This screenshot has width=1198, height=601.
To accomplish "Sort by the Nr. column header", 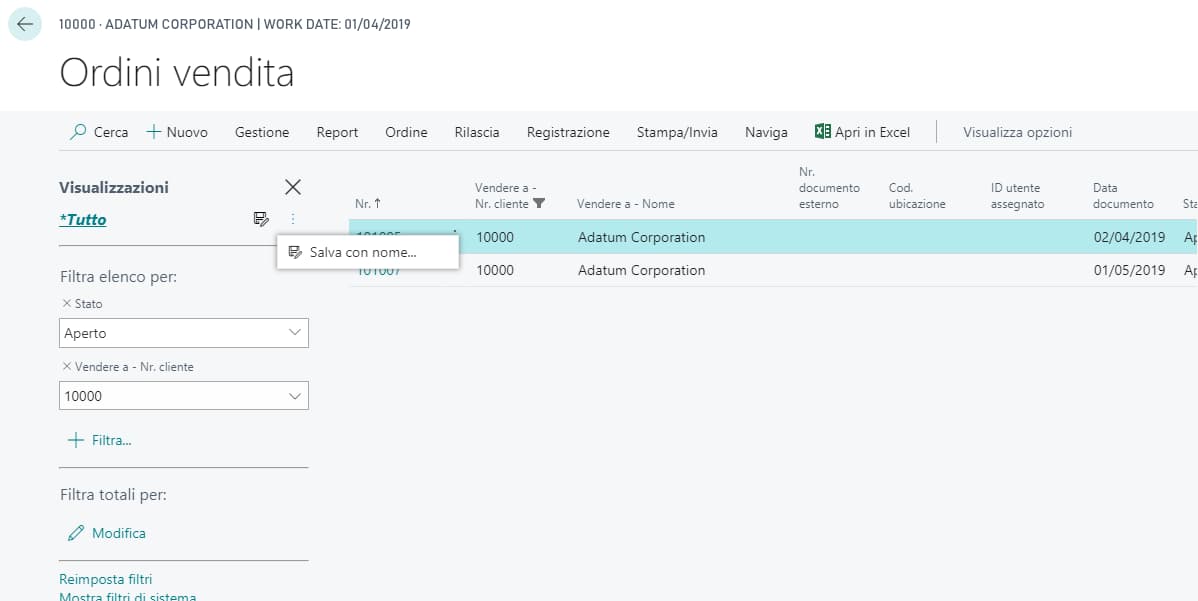I will tap(368, 204).
